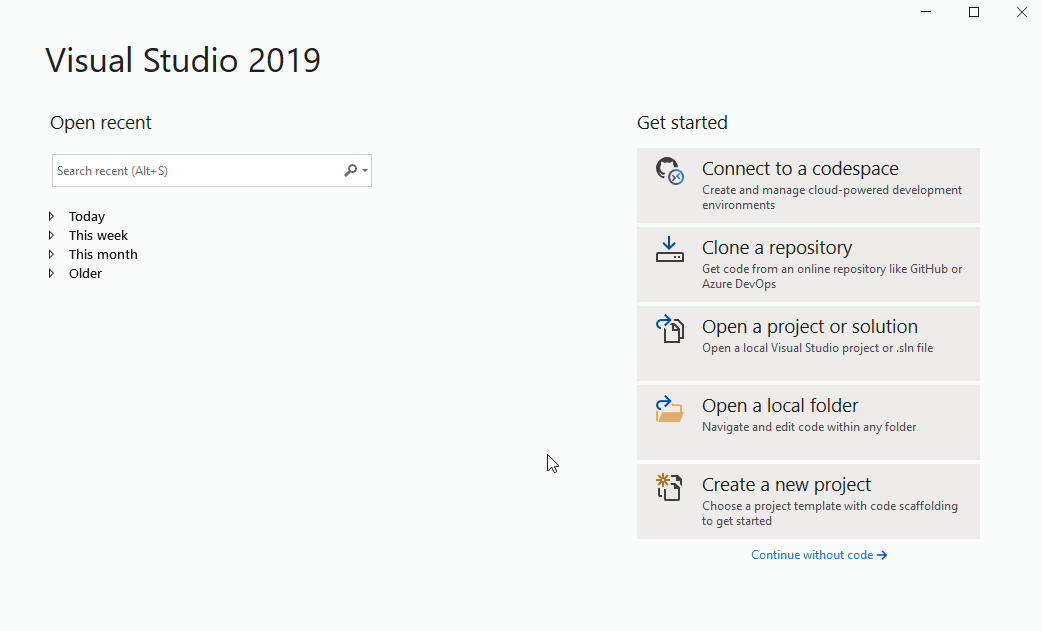Click the Connect to a codespace icon
This screenshot has width=1042, height=631.
669,170
